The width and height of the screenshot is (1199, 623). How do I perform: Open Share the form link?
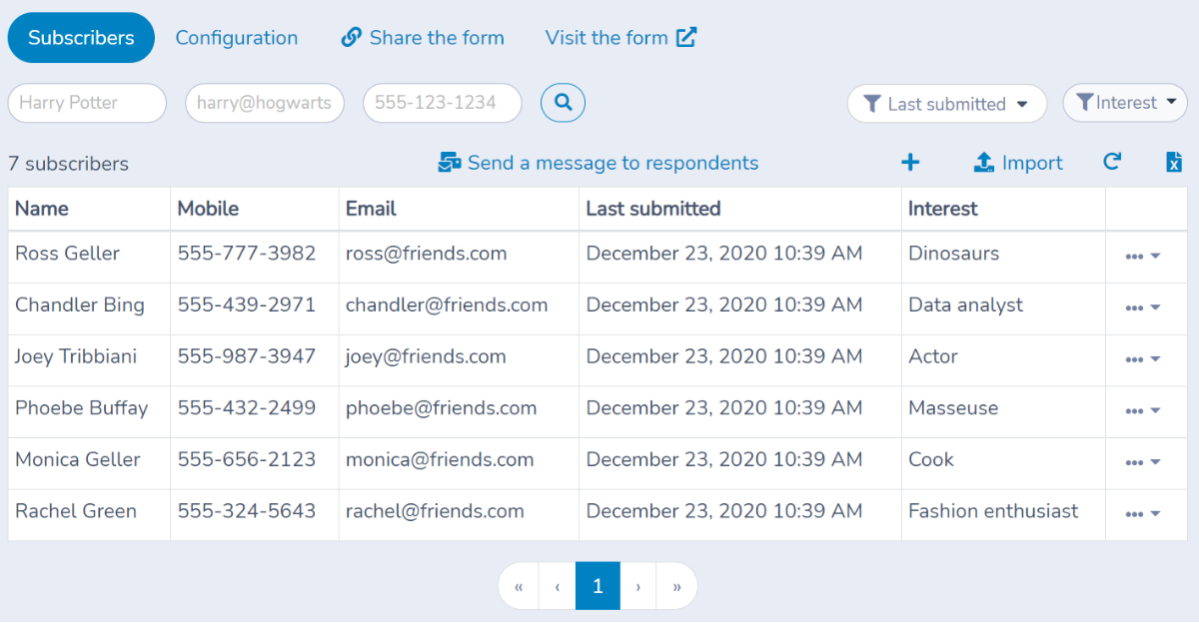click(x=422, y=37)
